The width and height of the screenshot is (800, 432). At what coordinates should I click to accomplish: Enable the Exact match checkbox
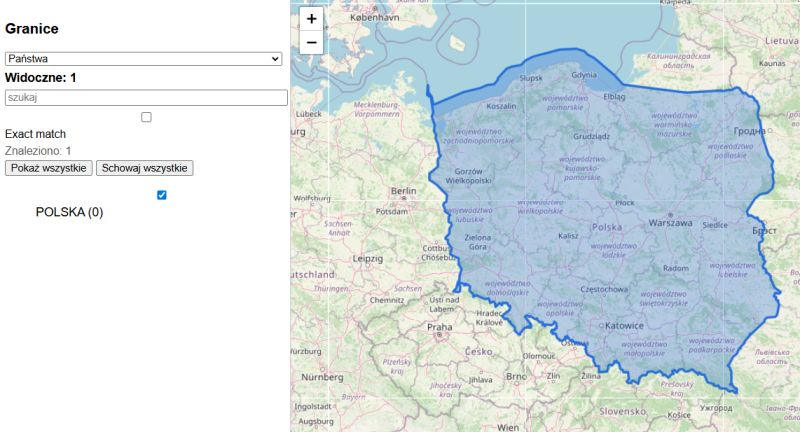146,117
